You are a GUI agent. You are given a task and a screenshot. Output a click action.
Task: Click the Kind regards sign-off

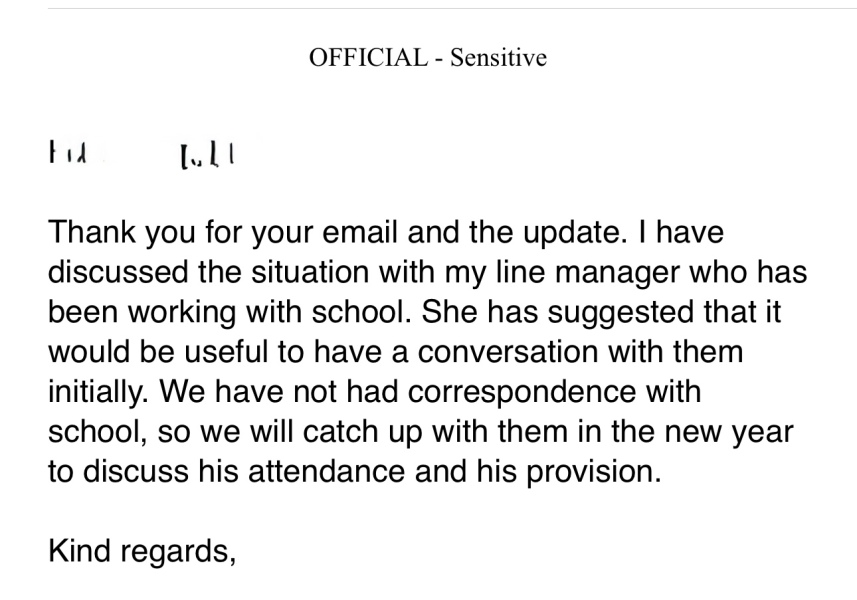142,549
